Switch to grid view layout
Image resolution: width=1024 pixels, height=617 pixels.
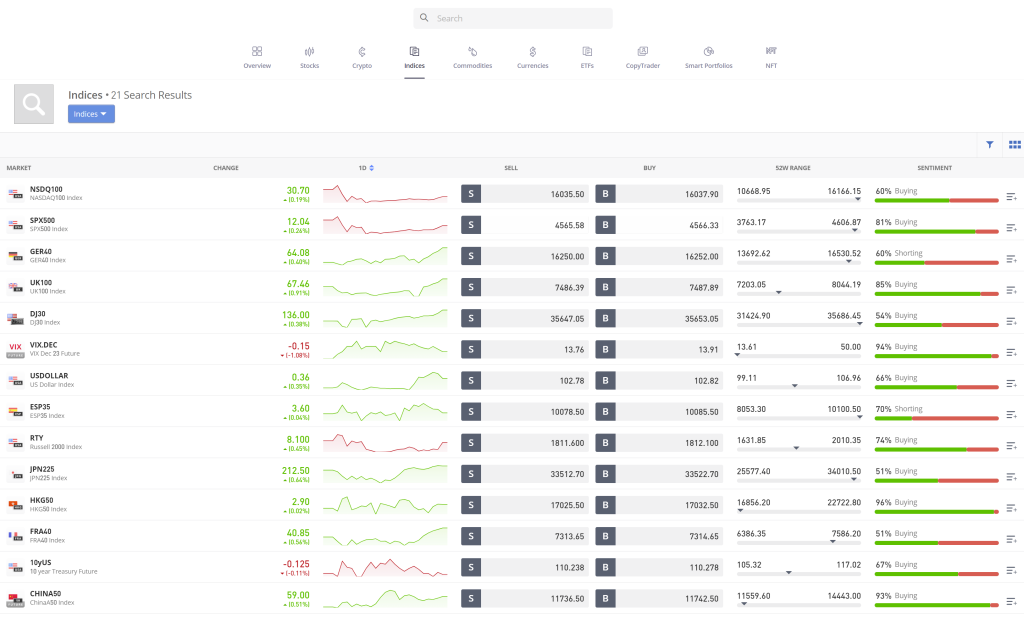1014,144
